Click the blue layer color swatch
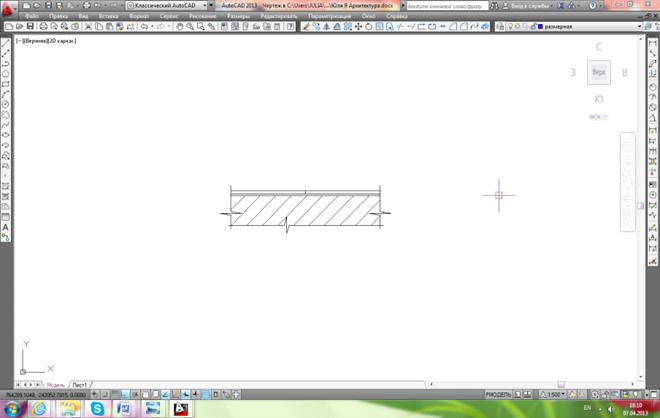 [540, 27]
